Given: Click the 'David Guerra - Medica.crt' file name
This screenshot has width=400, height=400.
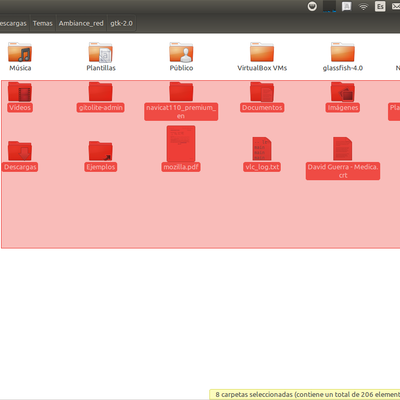Looking at the screenshot, I should (x=343, y=171).
